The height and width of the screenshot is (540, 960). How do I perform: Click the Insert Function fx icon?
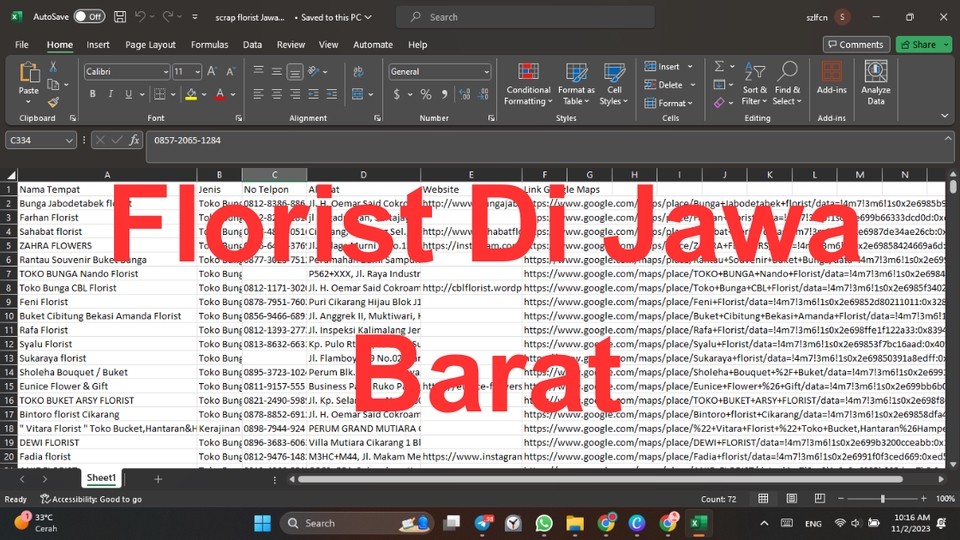tap(134, 140)
